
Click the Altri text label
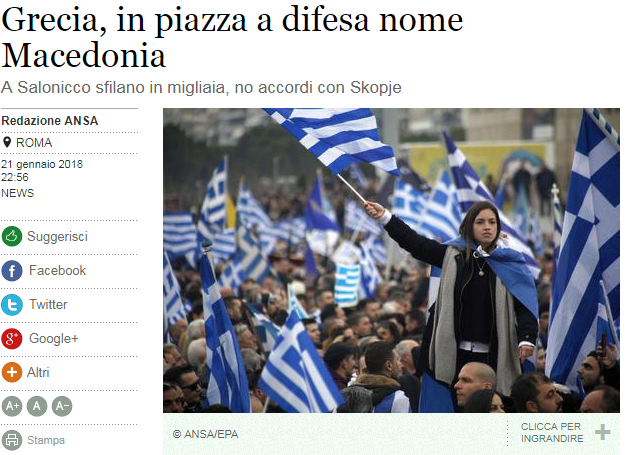pos(38,372)
